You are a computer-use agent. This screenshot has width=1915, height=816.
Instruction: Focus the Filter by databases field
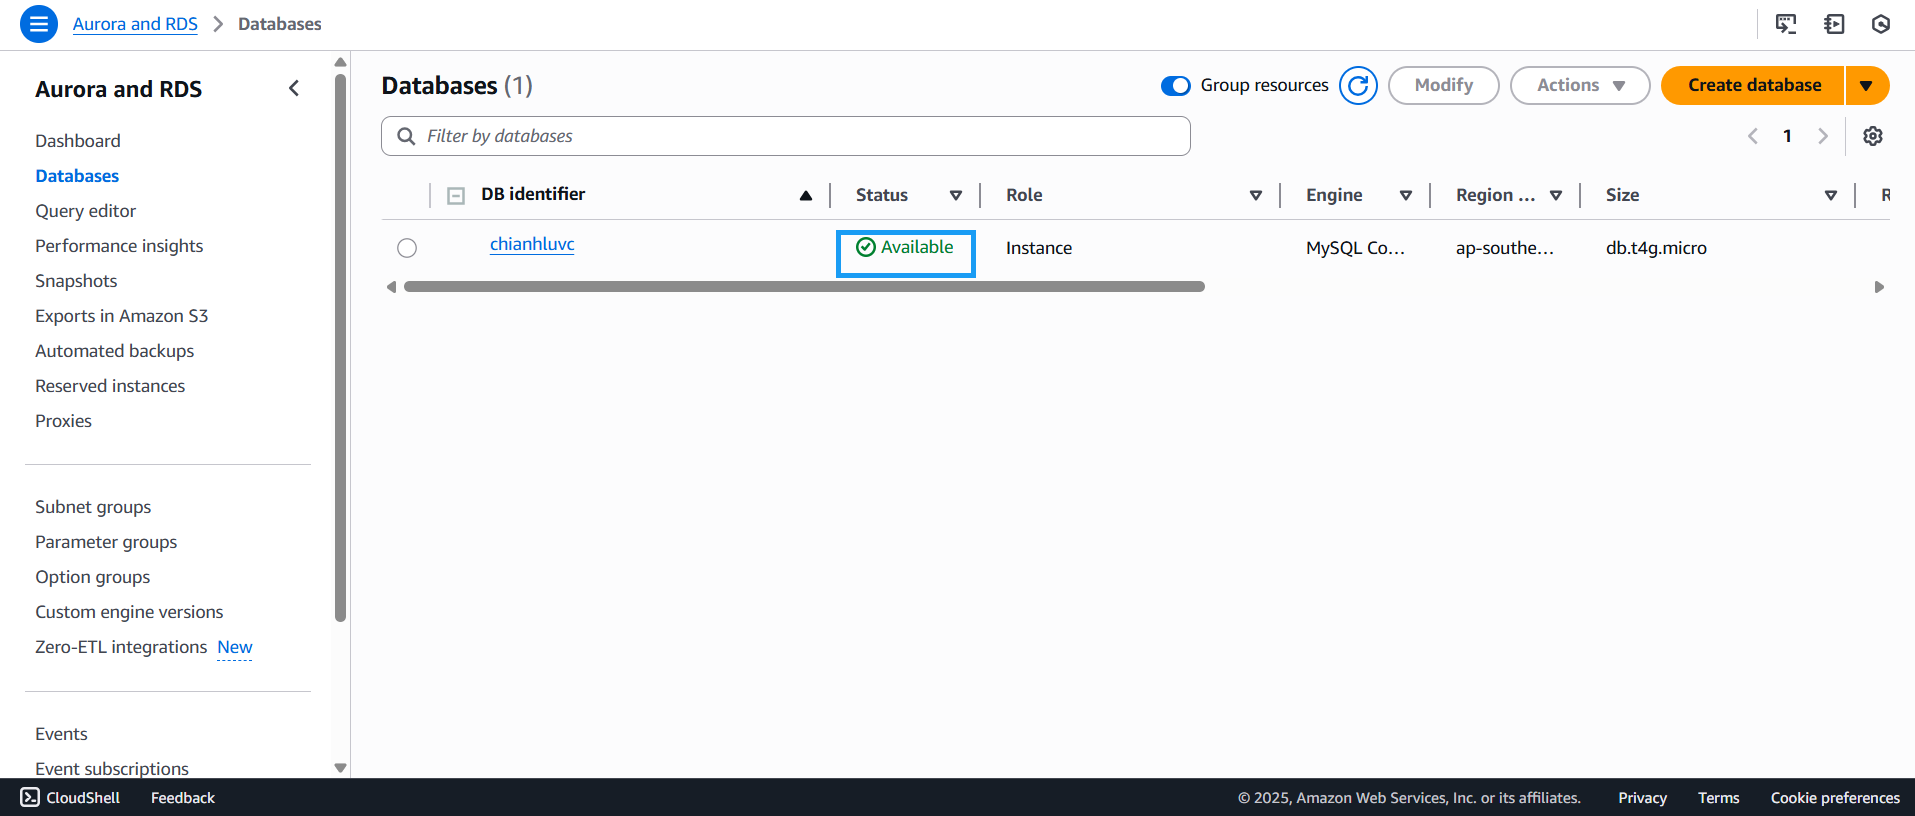(x=786, y=136)
